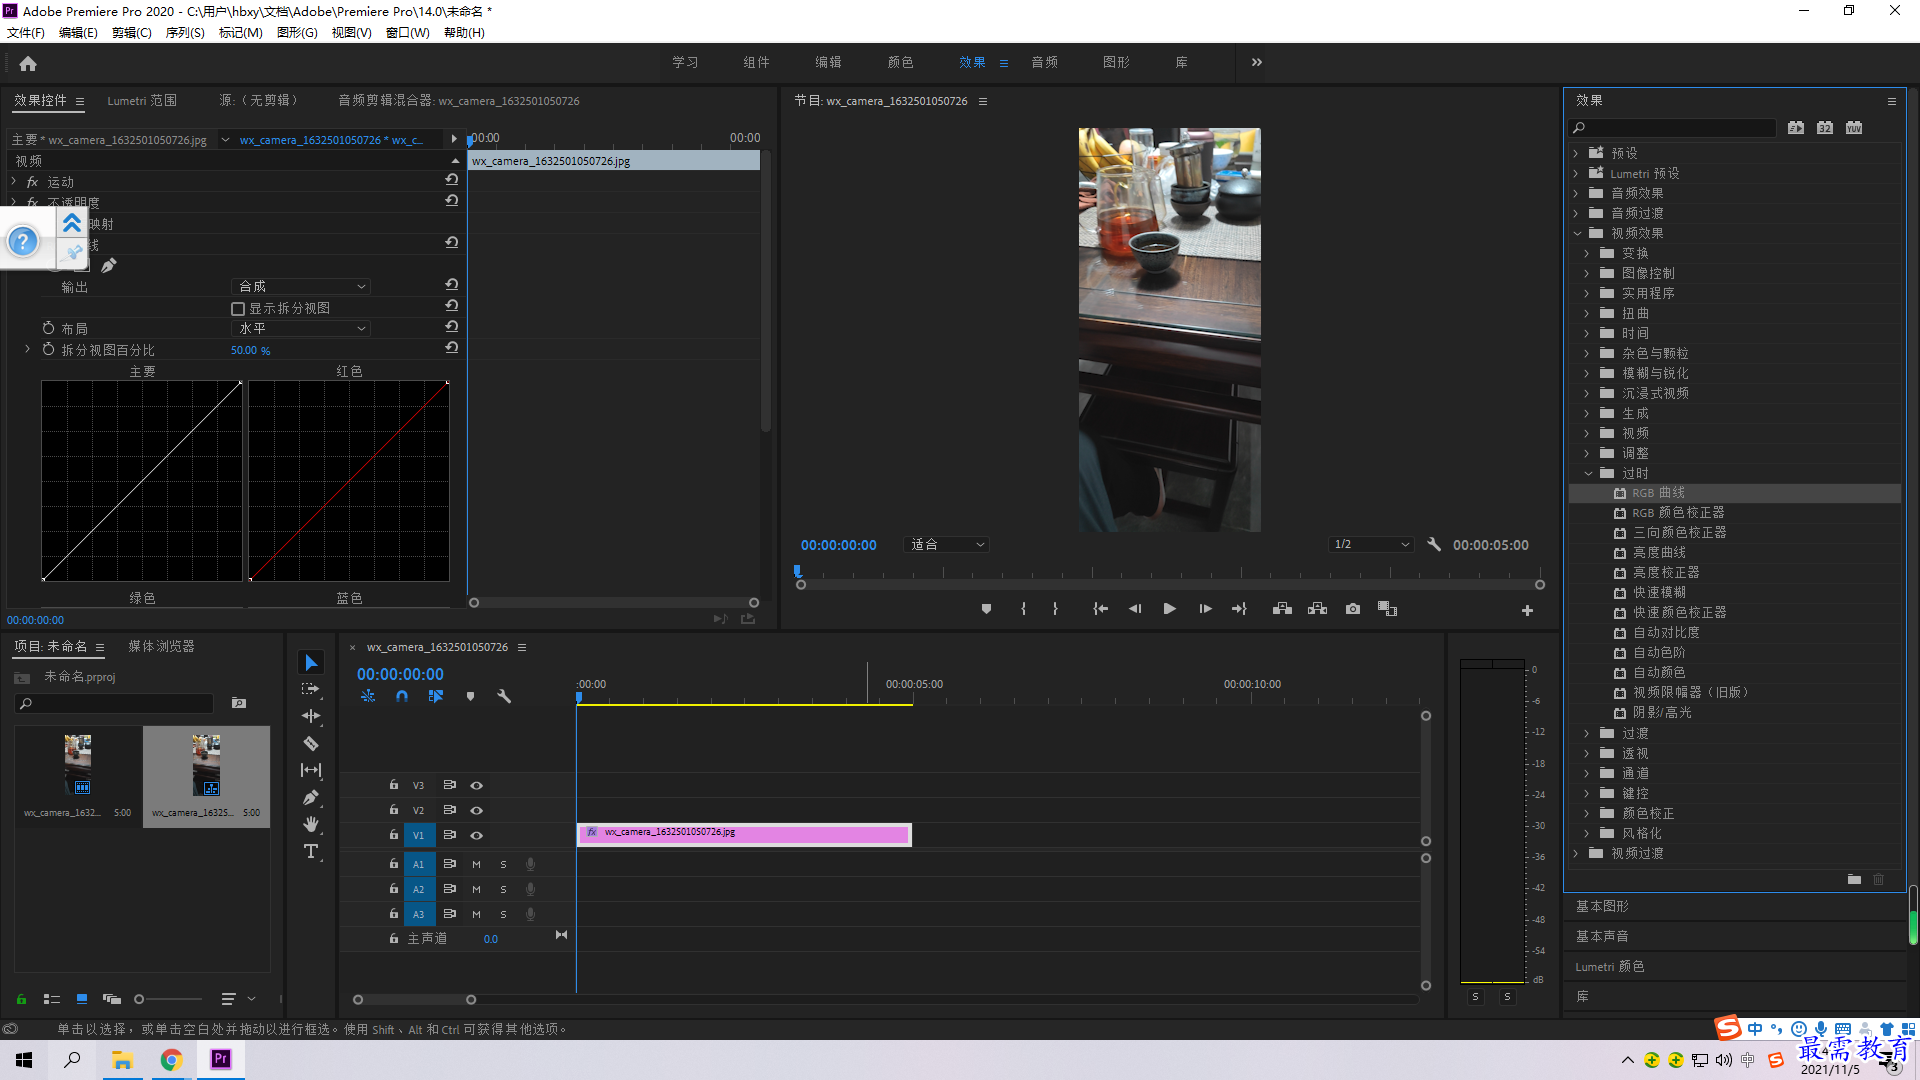
Task: Expand the 拆分视图百分比 parameter
Action: coord(27,349)
